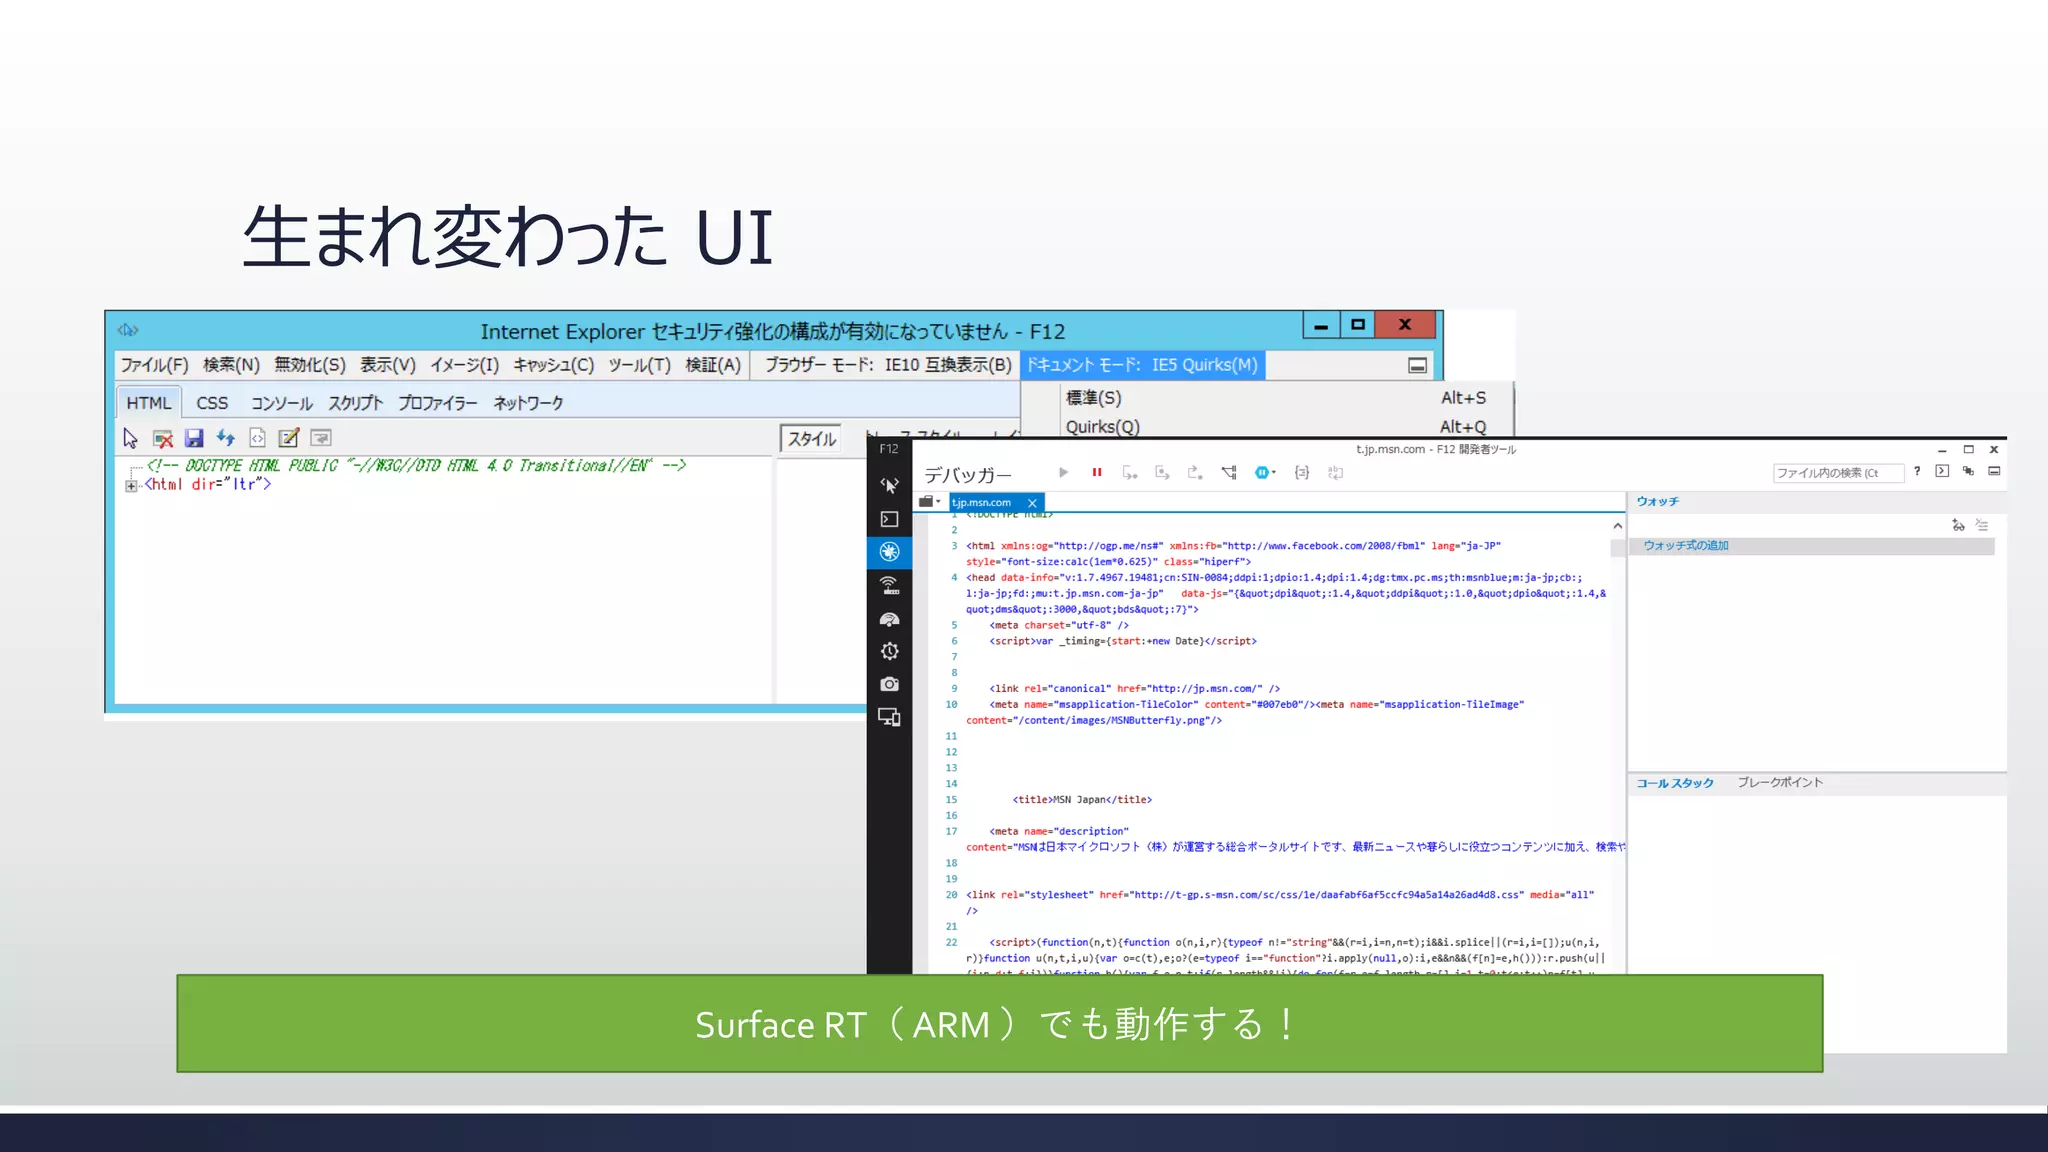Select the スクリプト tab in old F12
The height and width of the screenshot is (1152, 2048).
[x=356, y=403]
